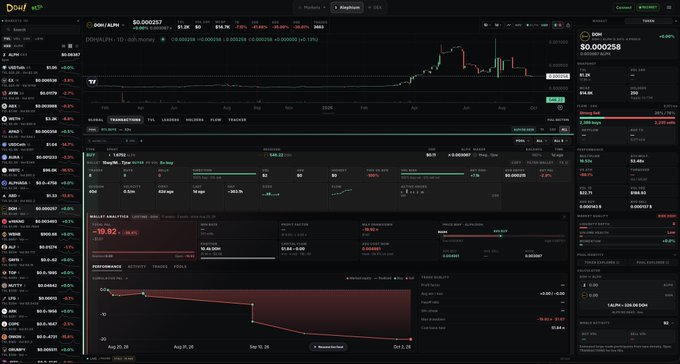
Task: Toggle the ALPH/USD currency switch on chart
Action: click(x=538, y=25)
